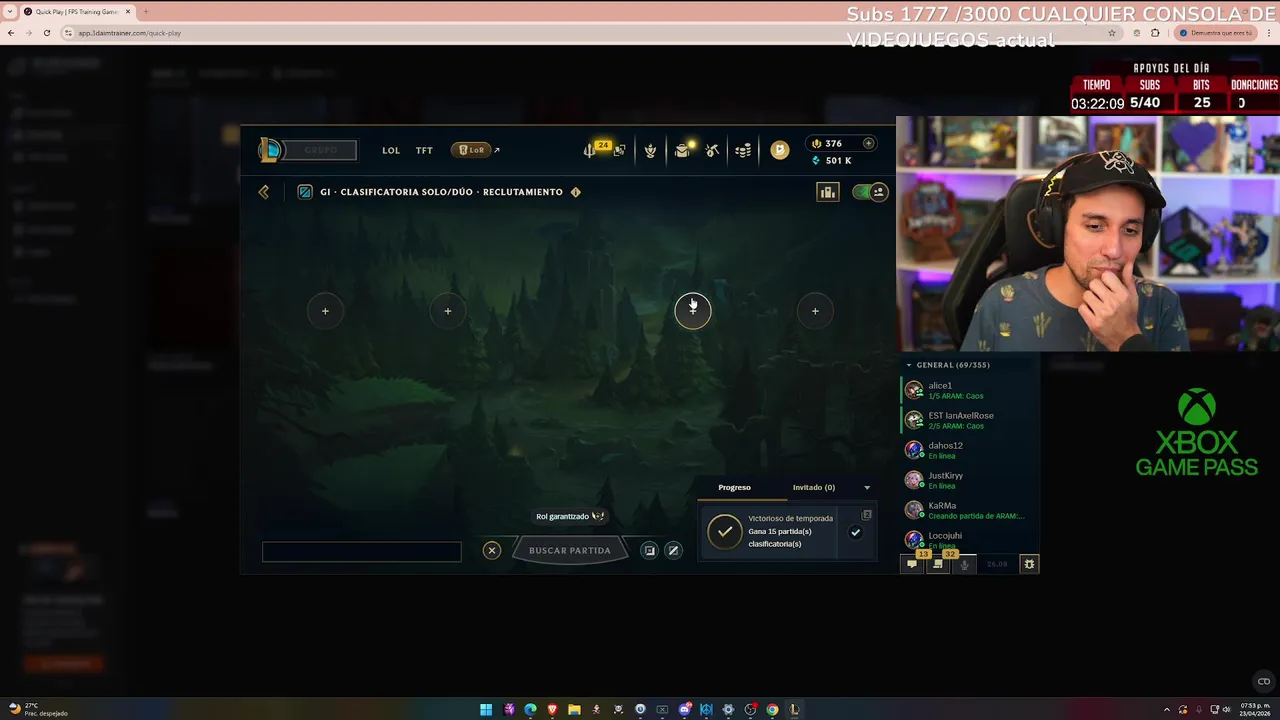Select friend JustKiryy
Viewport: 1280px width, 720px height.
[970, 480]
